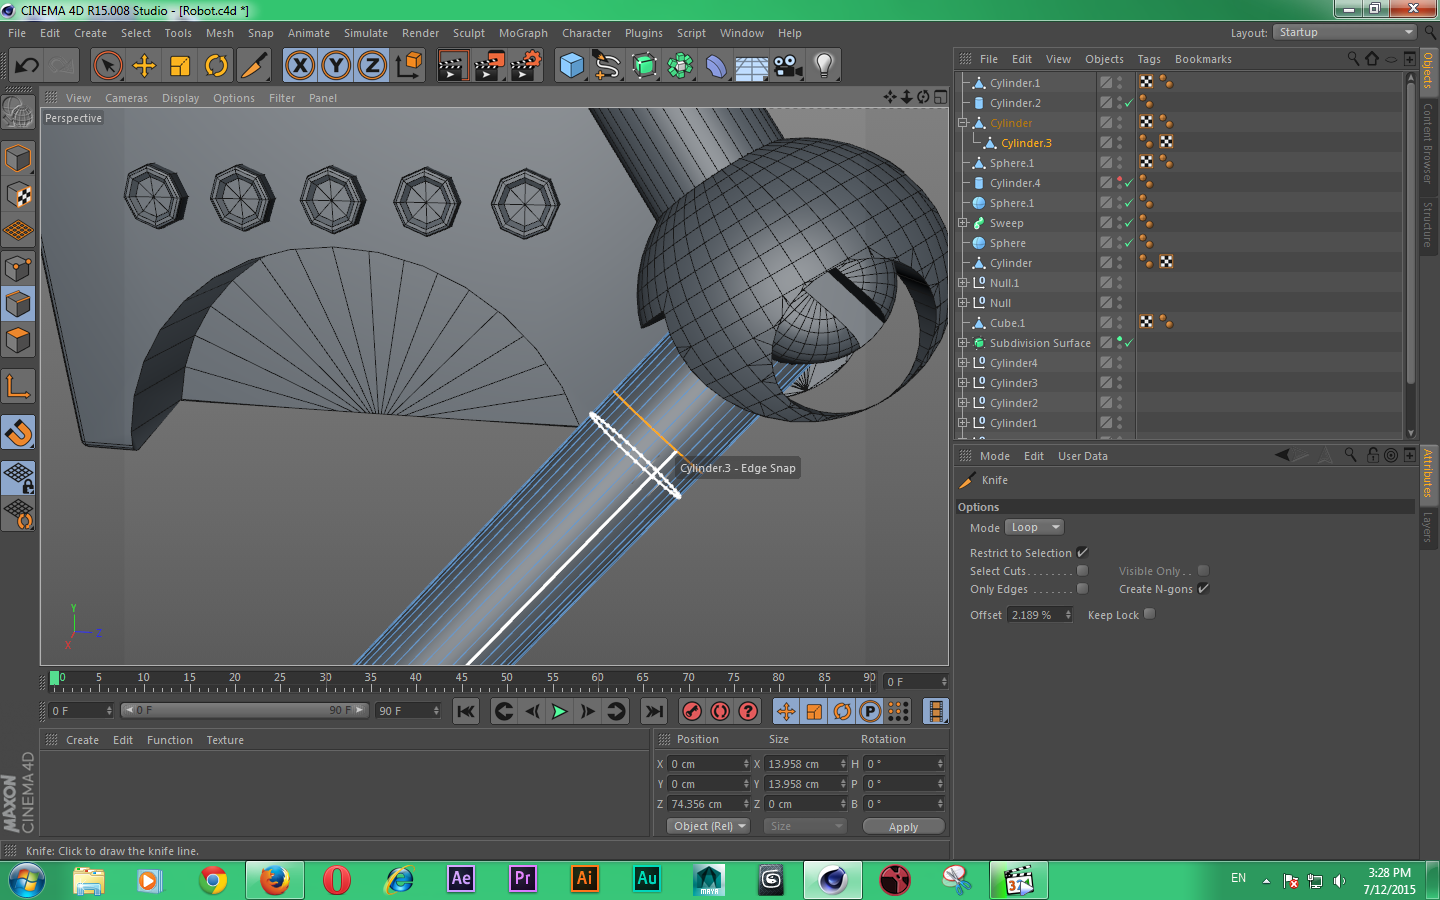The width and height of the screenshot is (1440, 900).
Task: Activate the Move tool in the toolbar
Action: pyautogui.click(x=144, y=66)
